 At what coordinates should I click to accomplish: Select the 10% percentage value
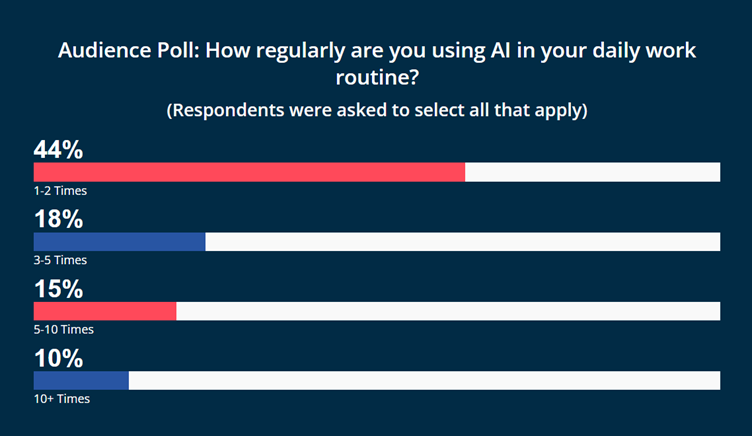(x=59, y=358)
